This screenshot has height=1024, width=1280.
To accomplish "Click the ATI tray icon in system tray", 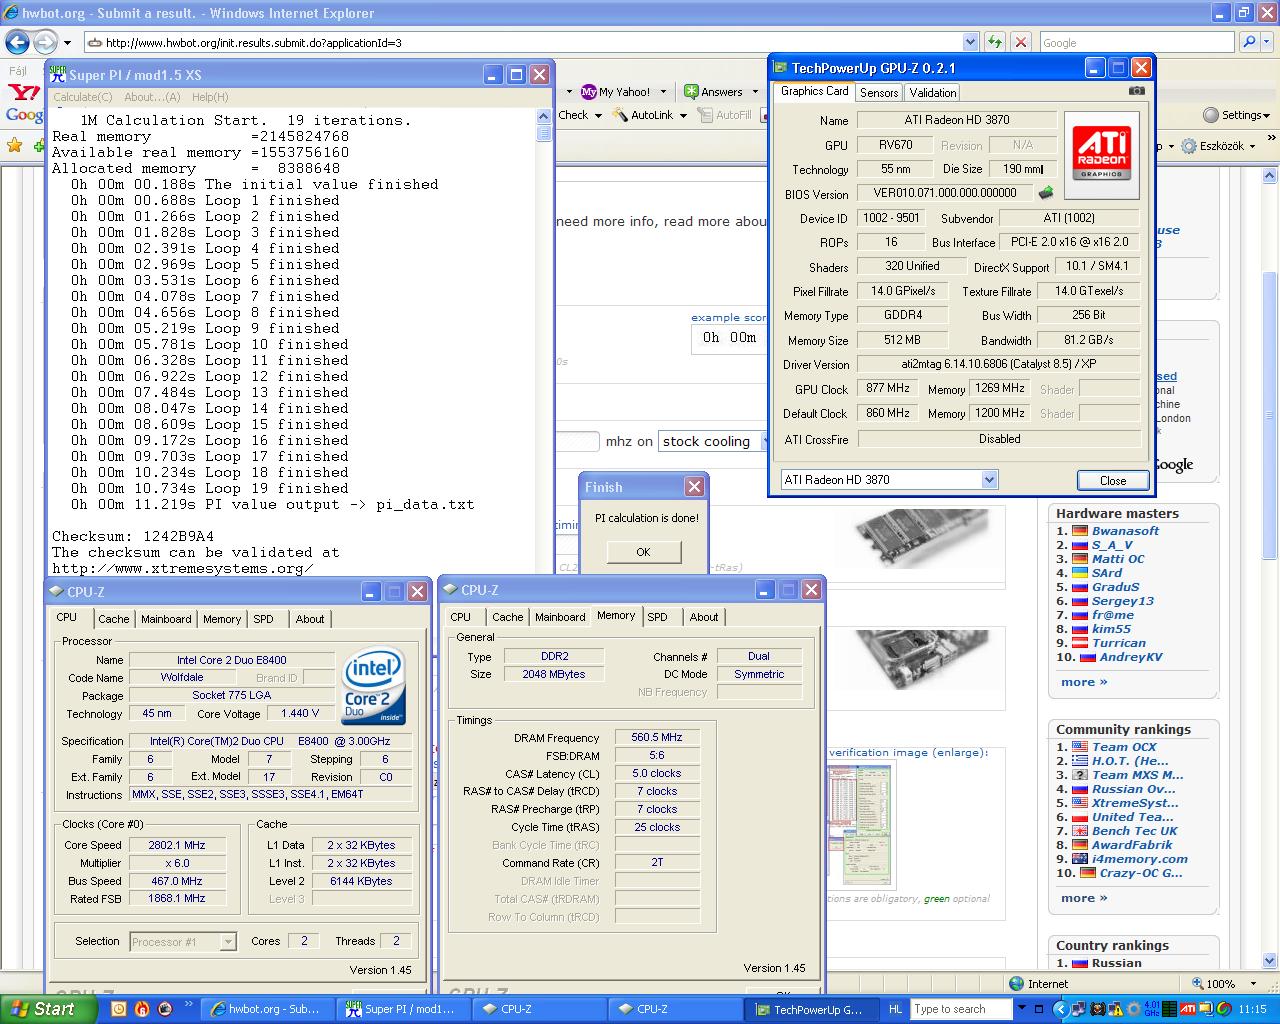I will point(1188,1009).
